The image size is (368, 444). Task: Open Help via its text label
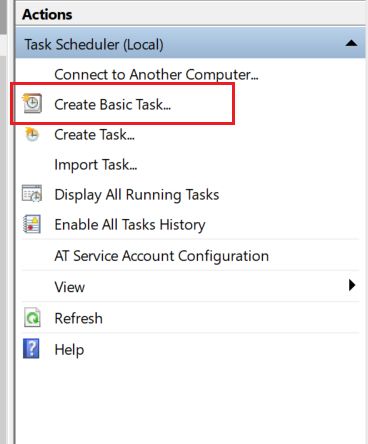[69, 350]
